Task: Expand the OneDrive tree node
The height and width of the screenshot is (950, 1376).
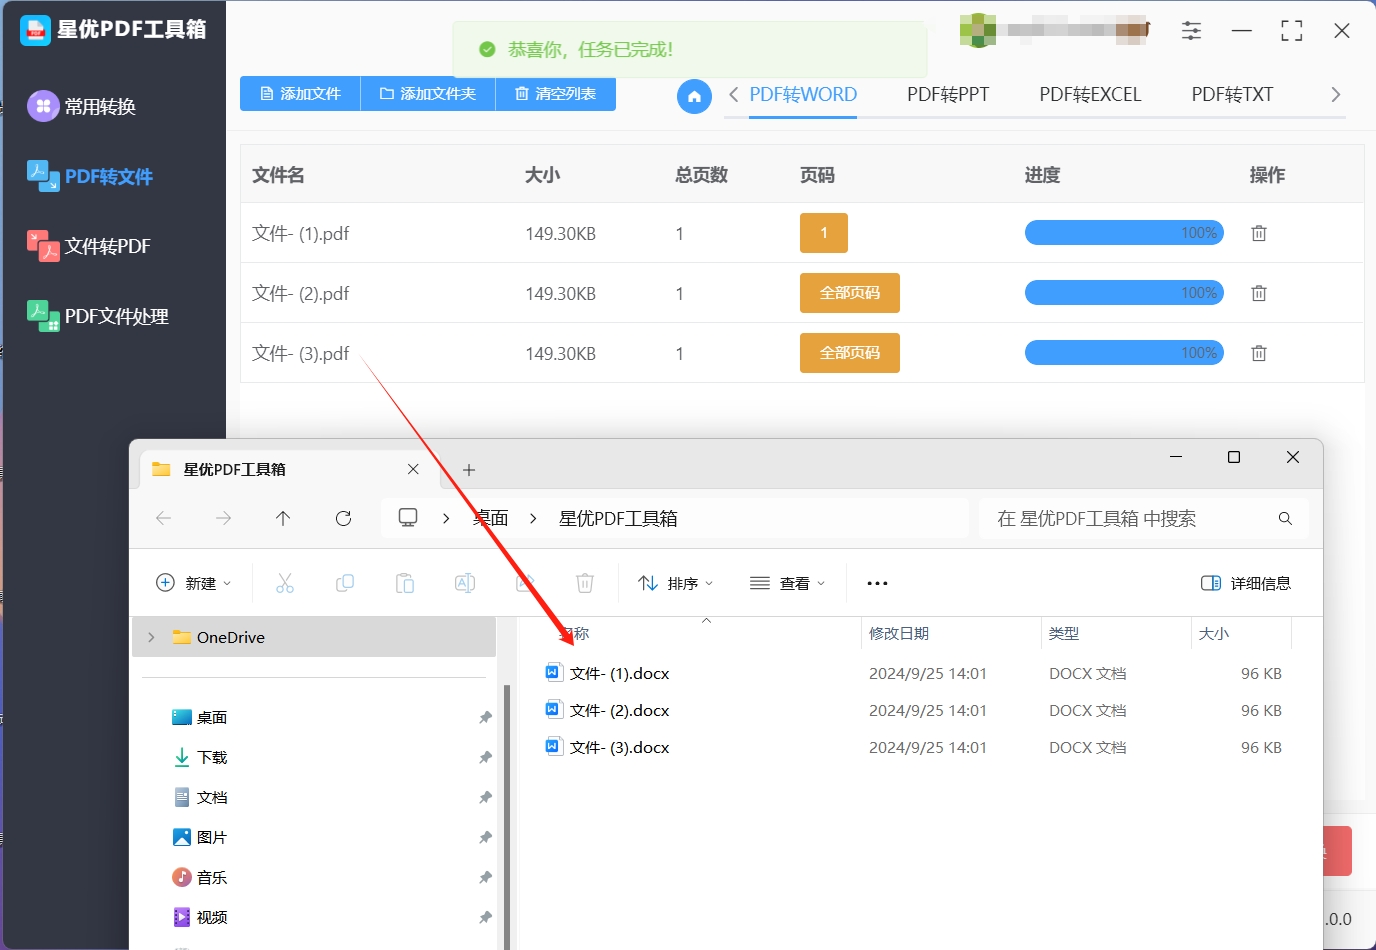Action: 151,637
